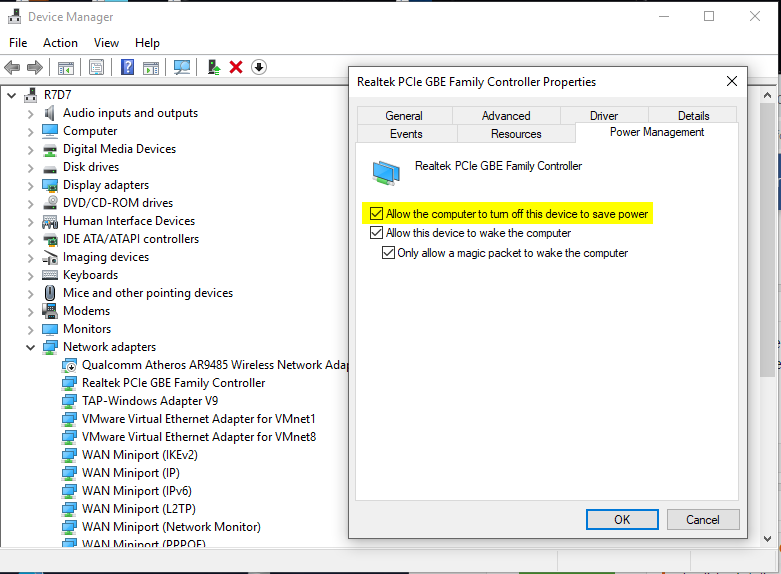Select Realtek PCIe GBE Family Controller in tree
The width and height of the screenshot is (781, 574).
pos(173,383)
